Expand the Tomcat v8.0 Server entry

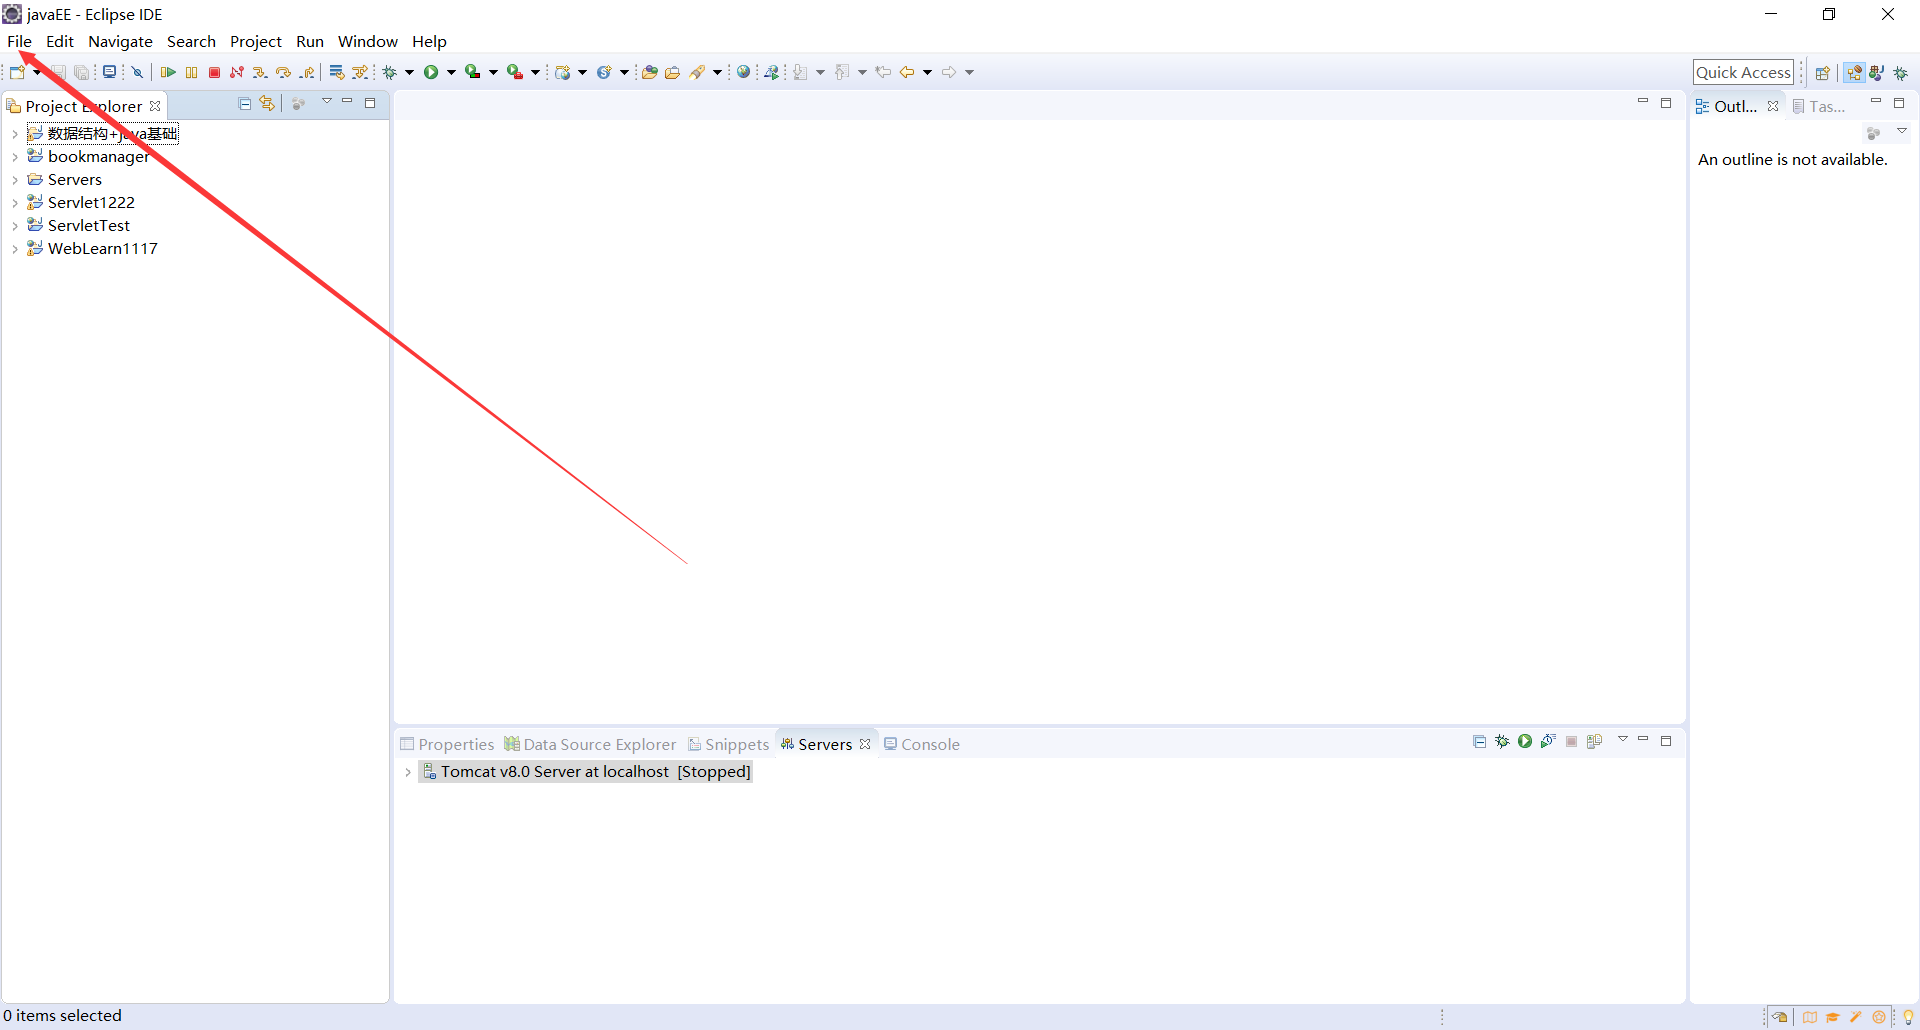click(408, 772)
